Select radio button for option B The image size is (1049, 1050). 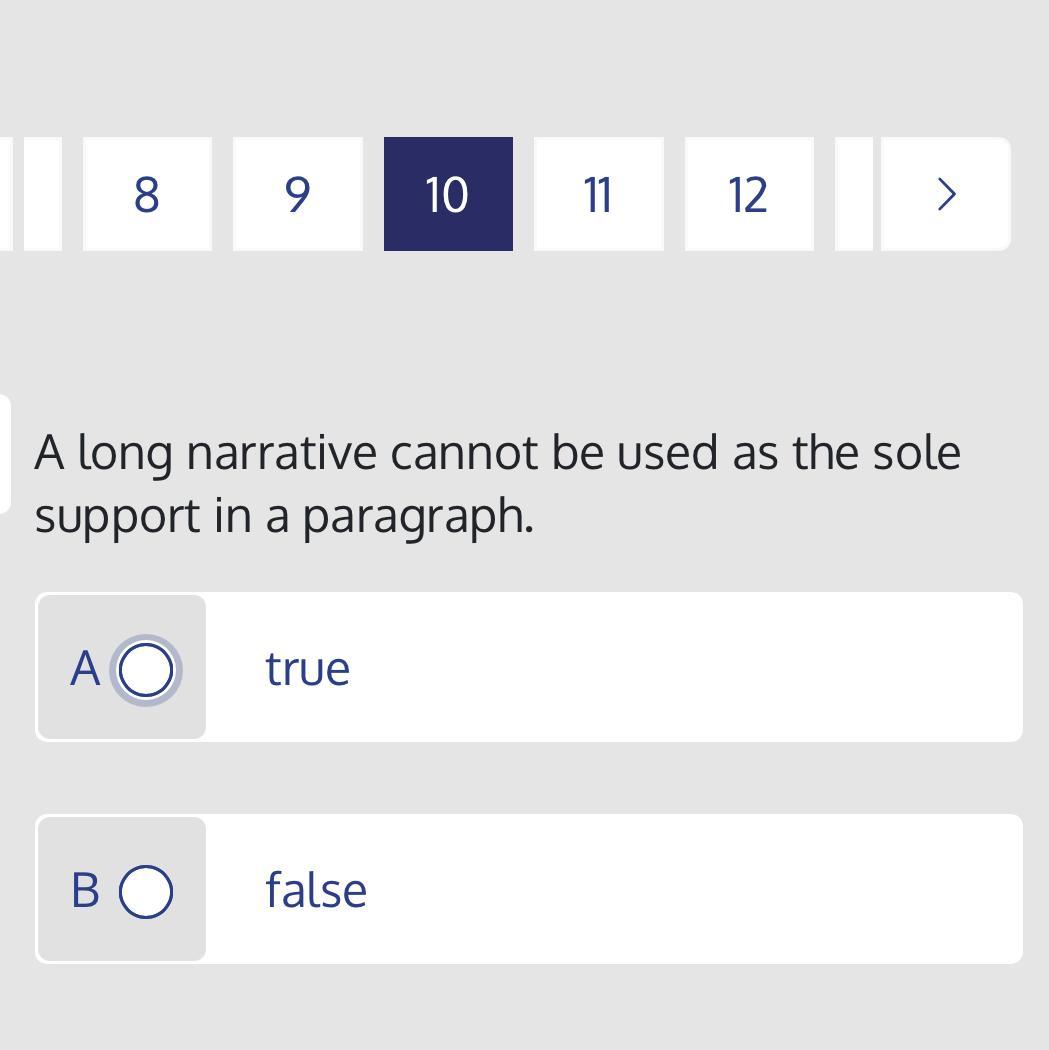pos(146,891)
